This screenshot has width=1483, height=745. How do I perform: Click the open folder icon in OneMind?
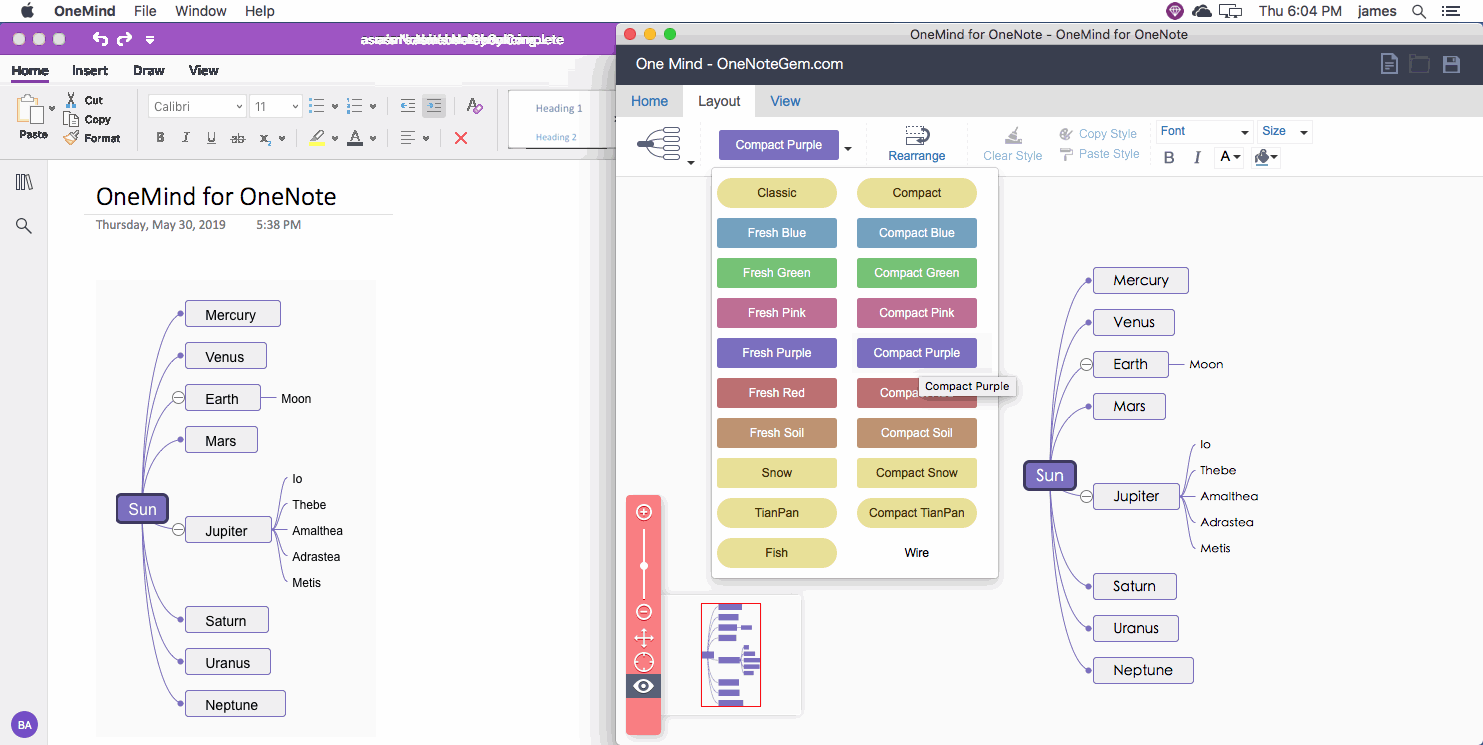pyautogui.click(x=1420, y=64)
